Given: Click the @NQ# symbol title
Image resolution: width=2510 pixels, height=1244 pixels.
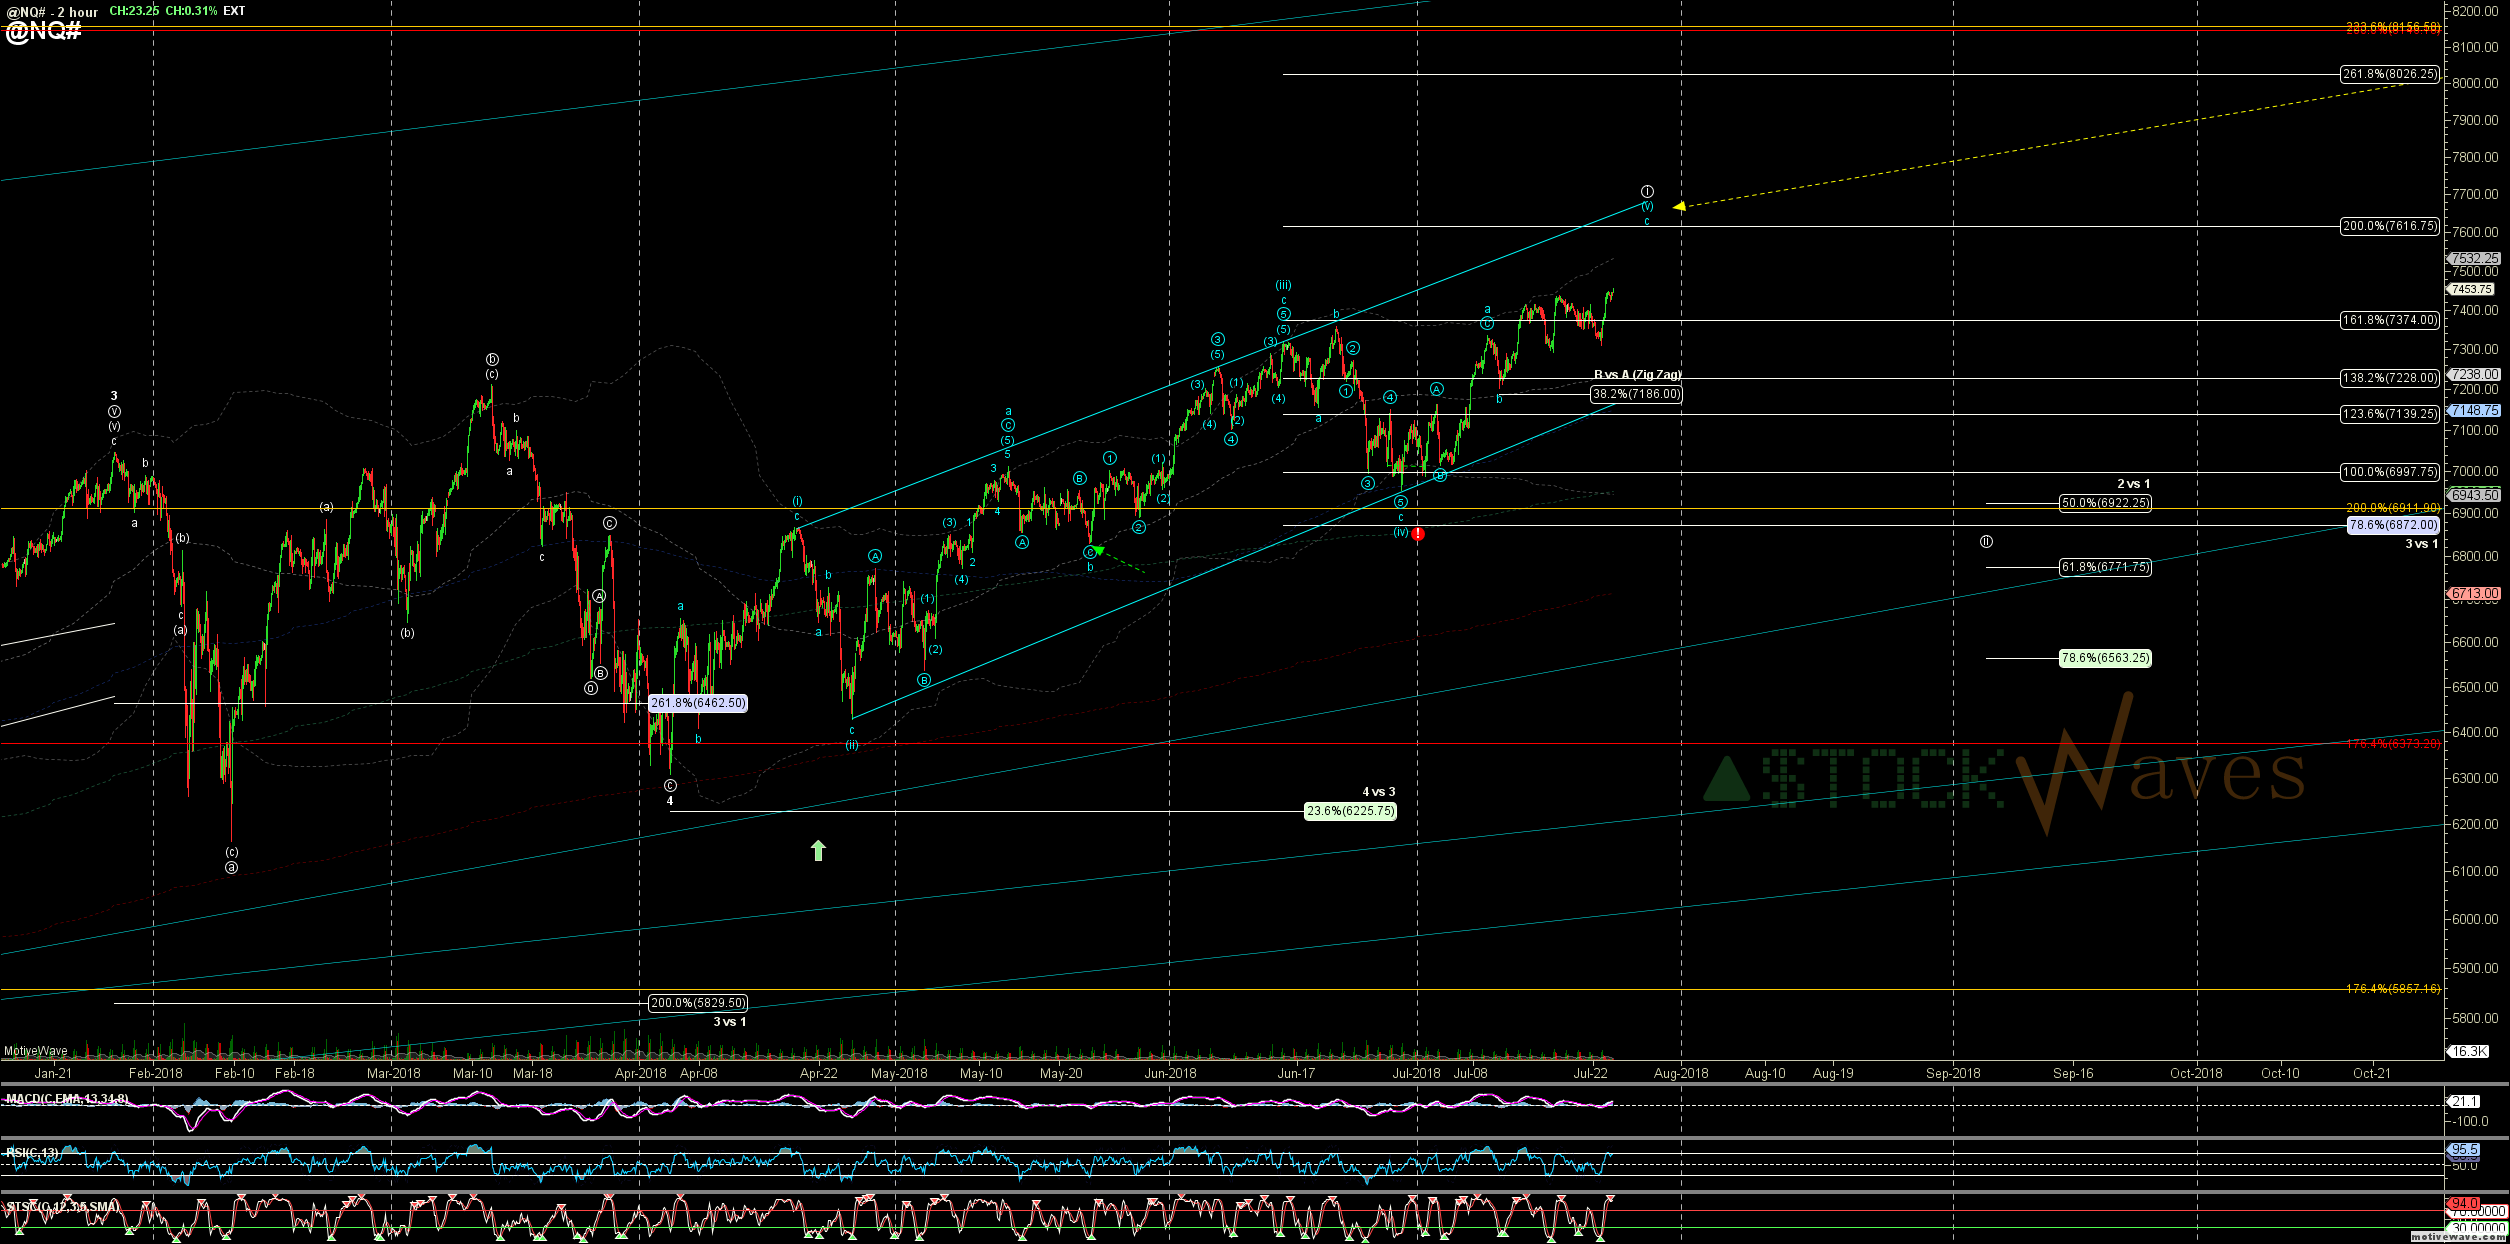Looking at the screenshot, I should point(43,31).
